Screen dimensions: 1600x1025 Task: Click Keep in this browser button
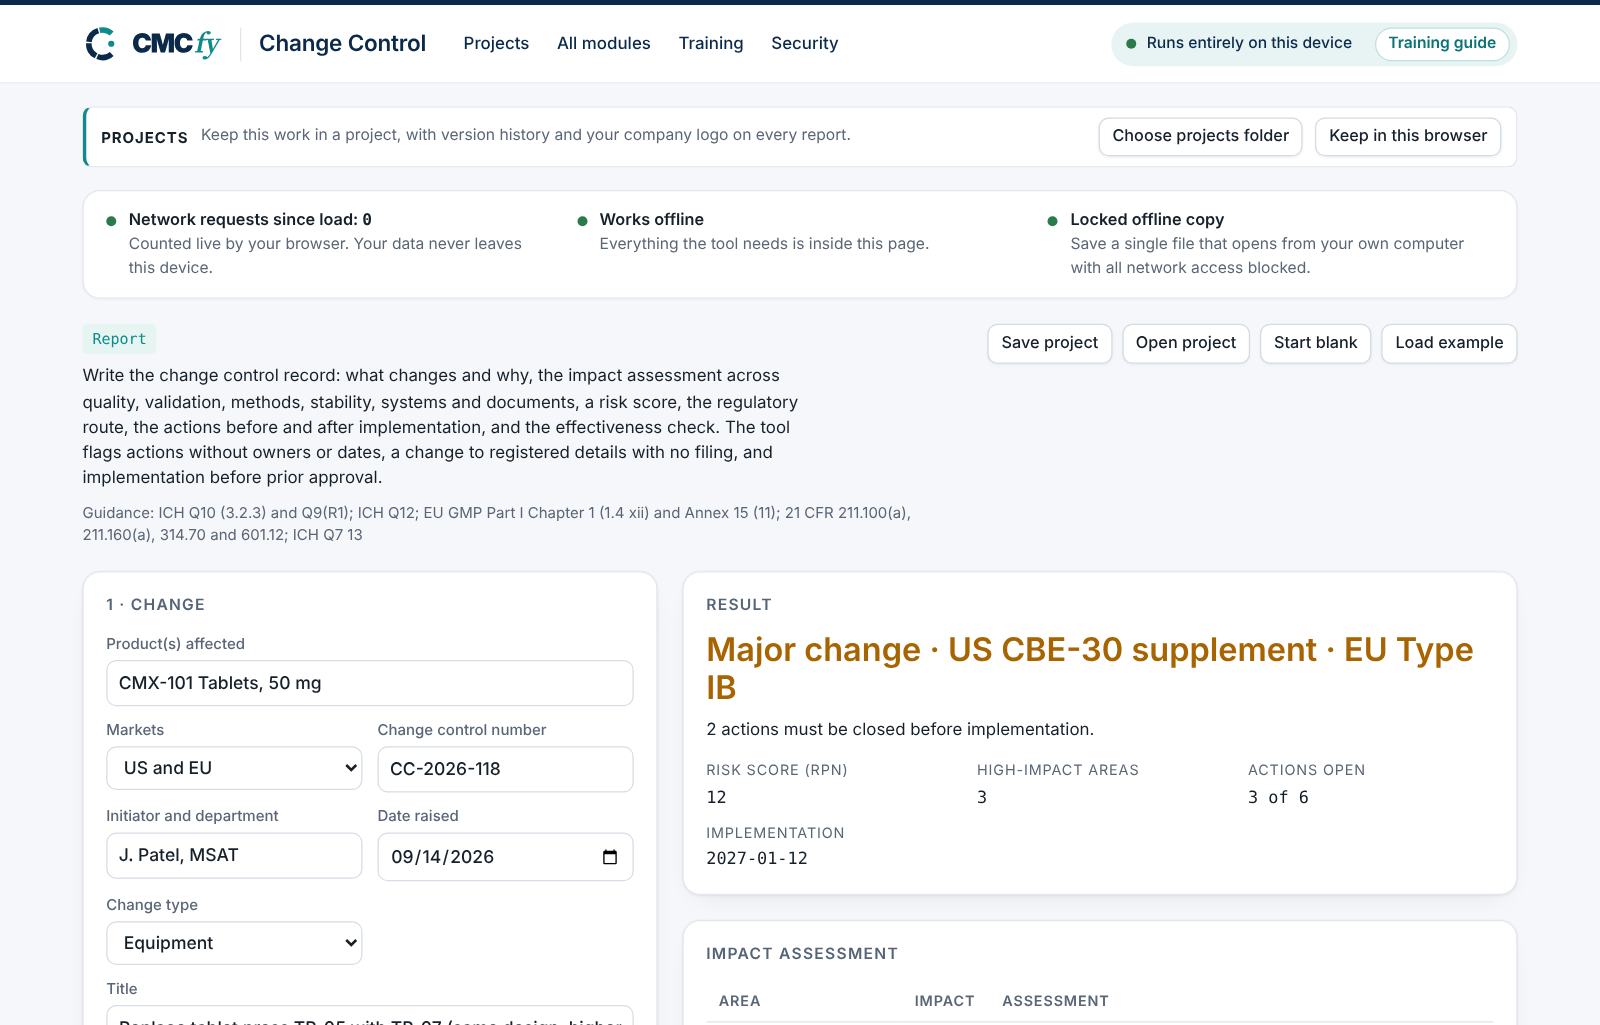pyautogui.click(x=1408, y=136)
